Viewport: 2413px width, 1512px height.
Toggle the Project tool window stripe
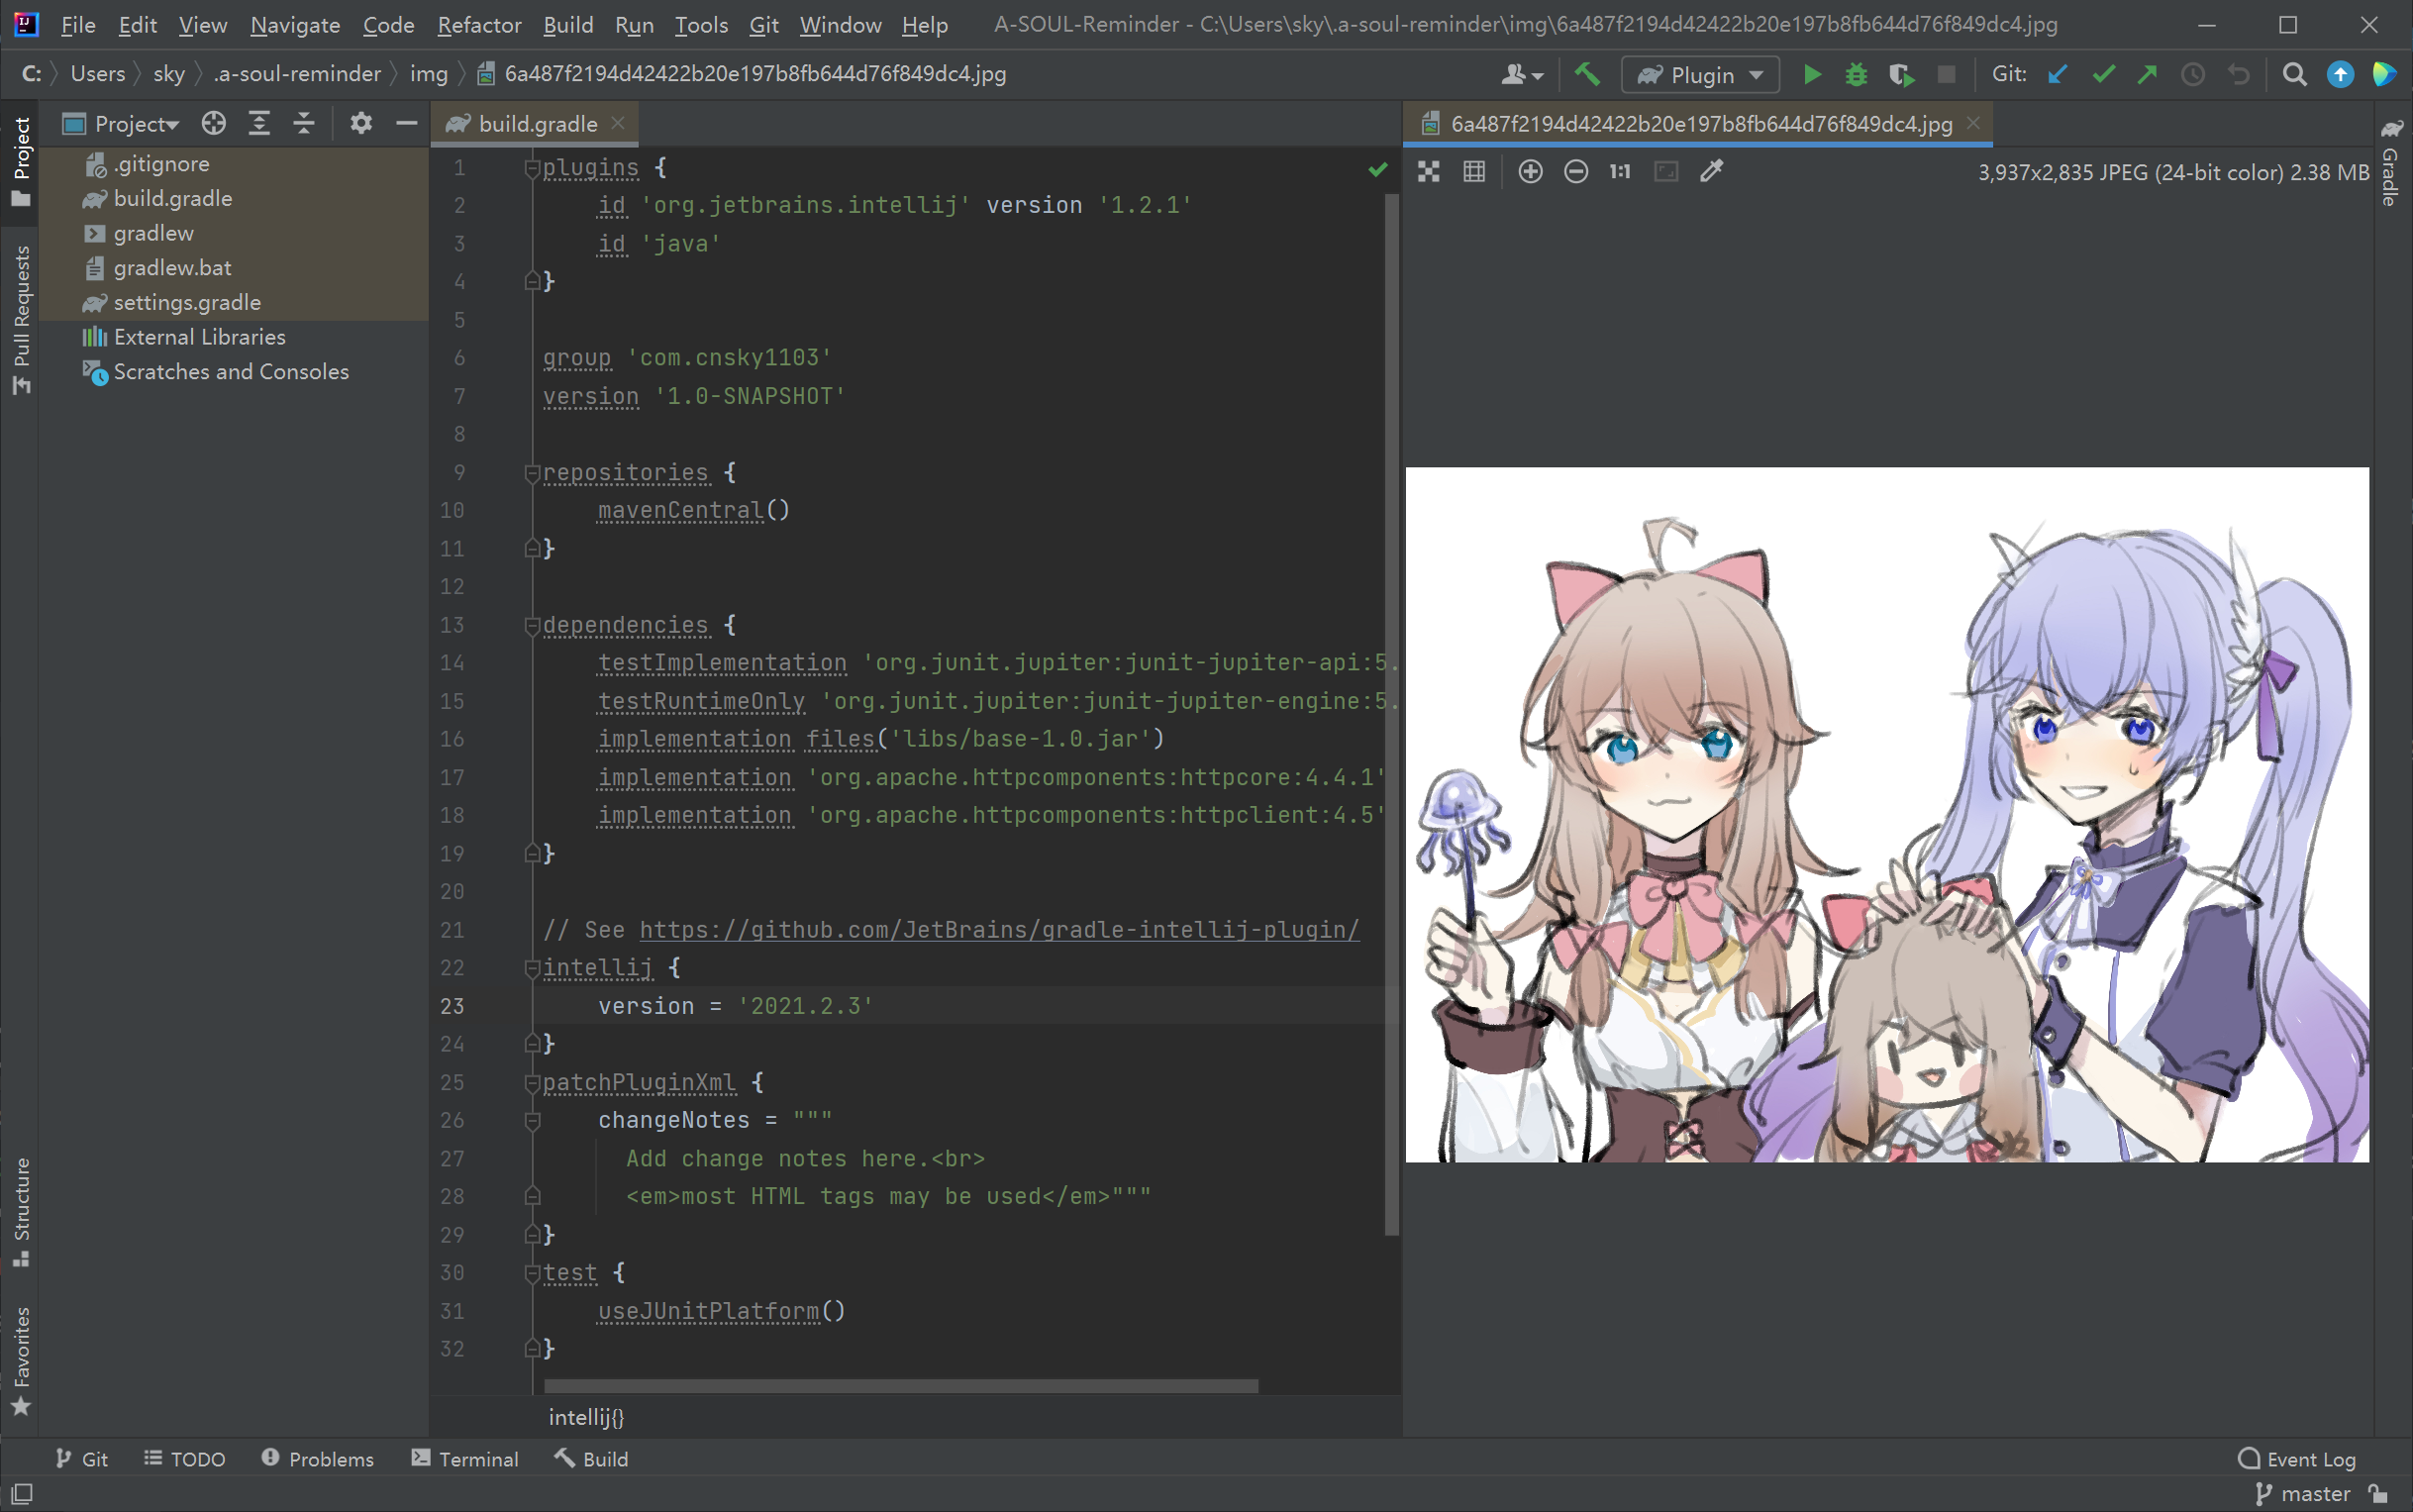tap(21, 160)
